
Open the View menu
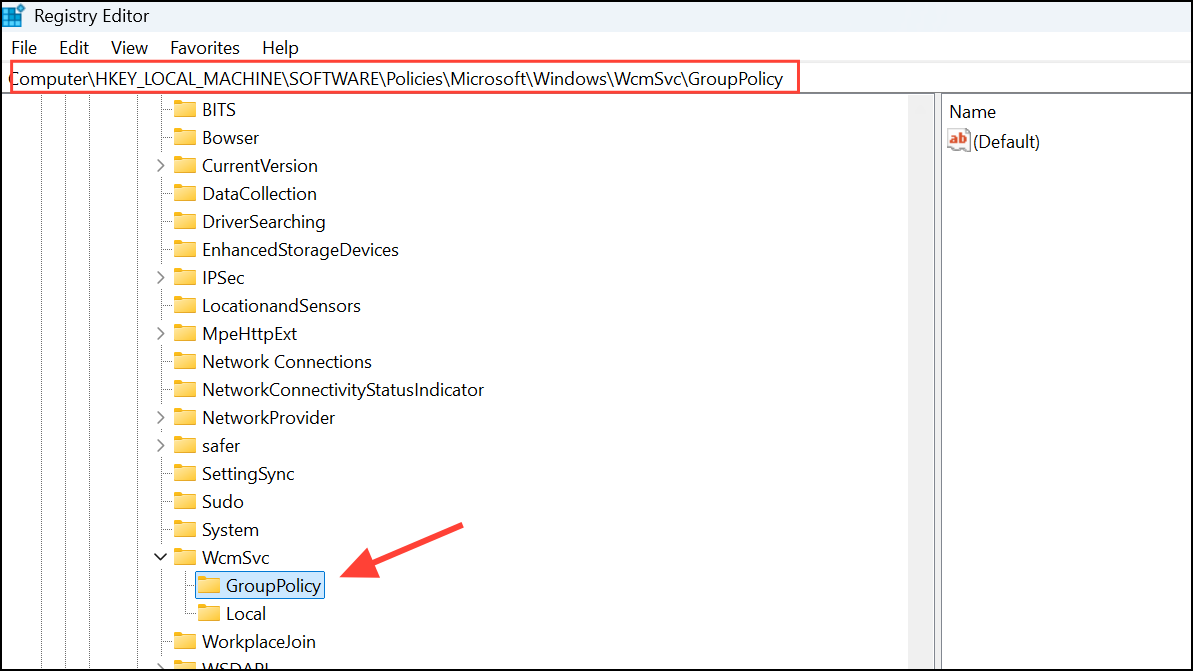(x=129, y=48)
